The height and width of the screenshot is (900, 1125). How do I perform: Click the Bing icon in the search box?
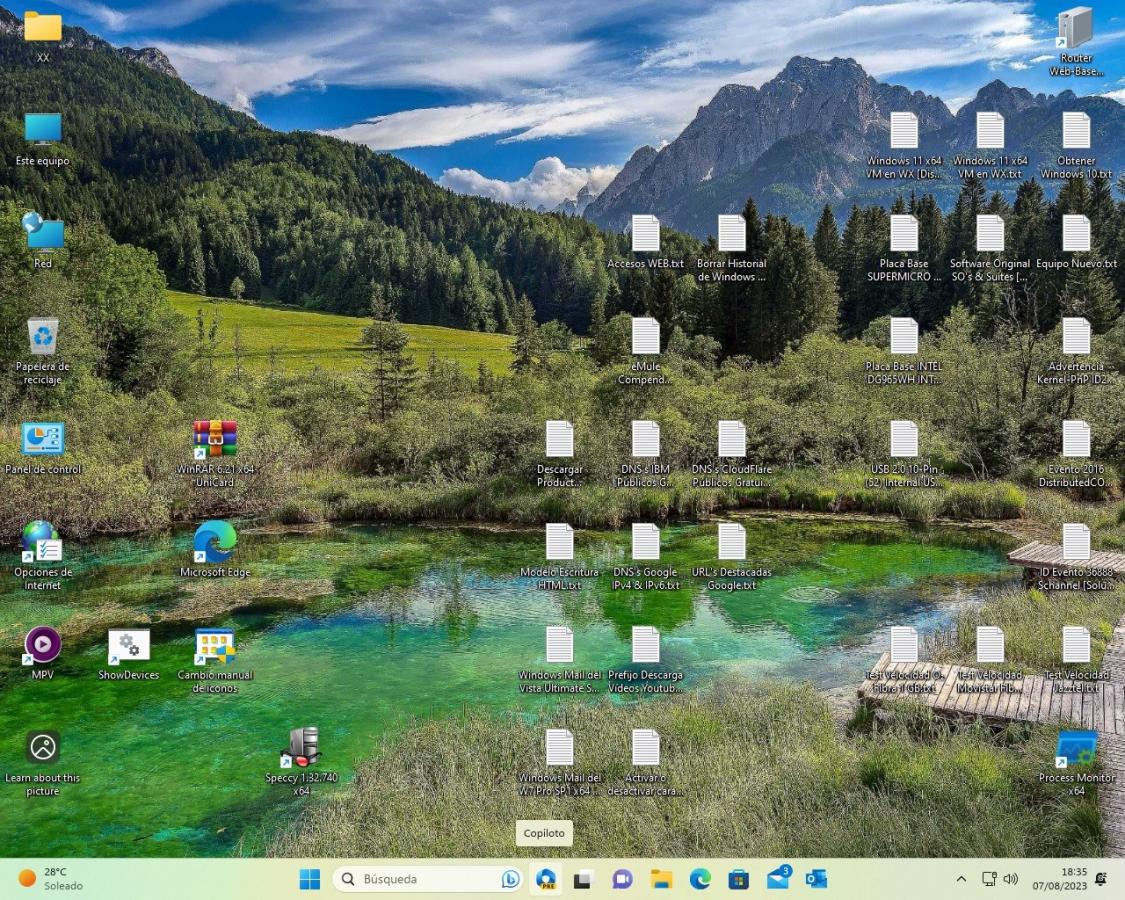tap(510, 879)
